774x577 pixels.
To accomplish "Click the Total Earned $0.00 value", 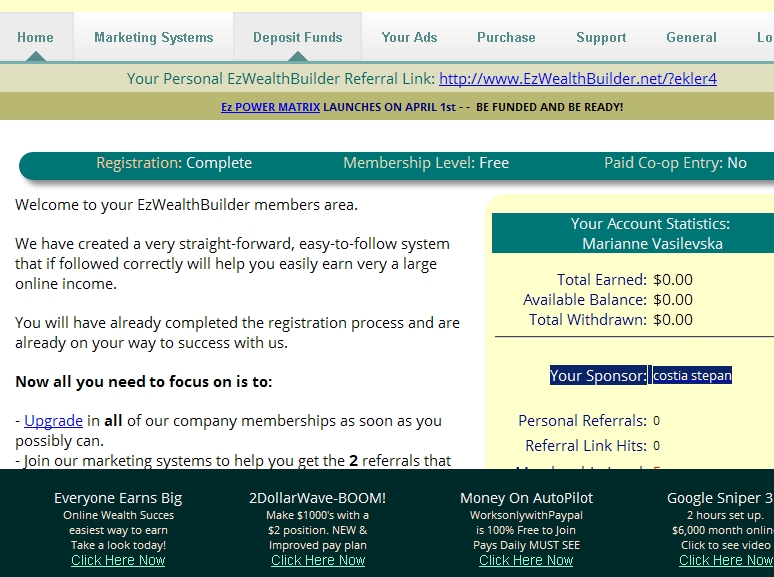I will tap(673, 279).
